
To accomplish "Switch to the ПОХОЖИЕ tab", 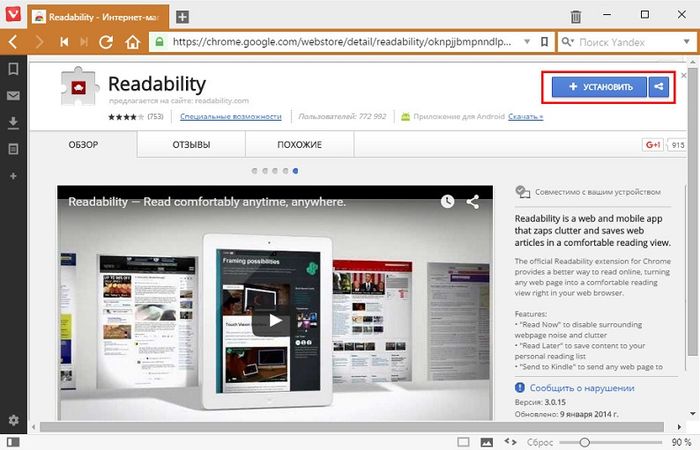I will [x=299, y=145].
